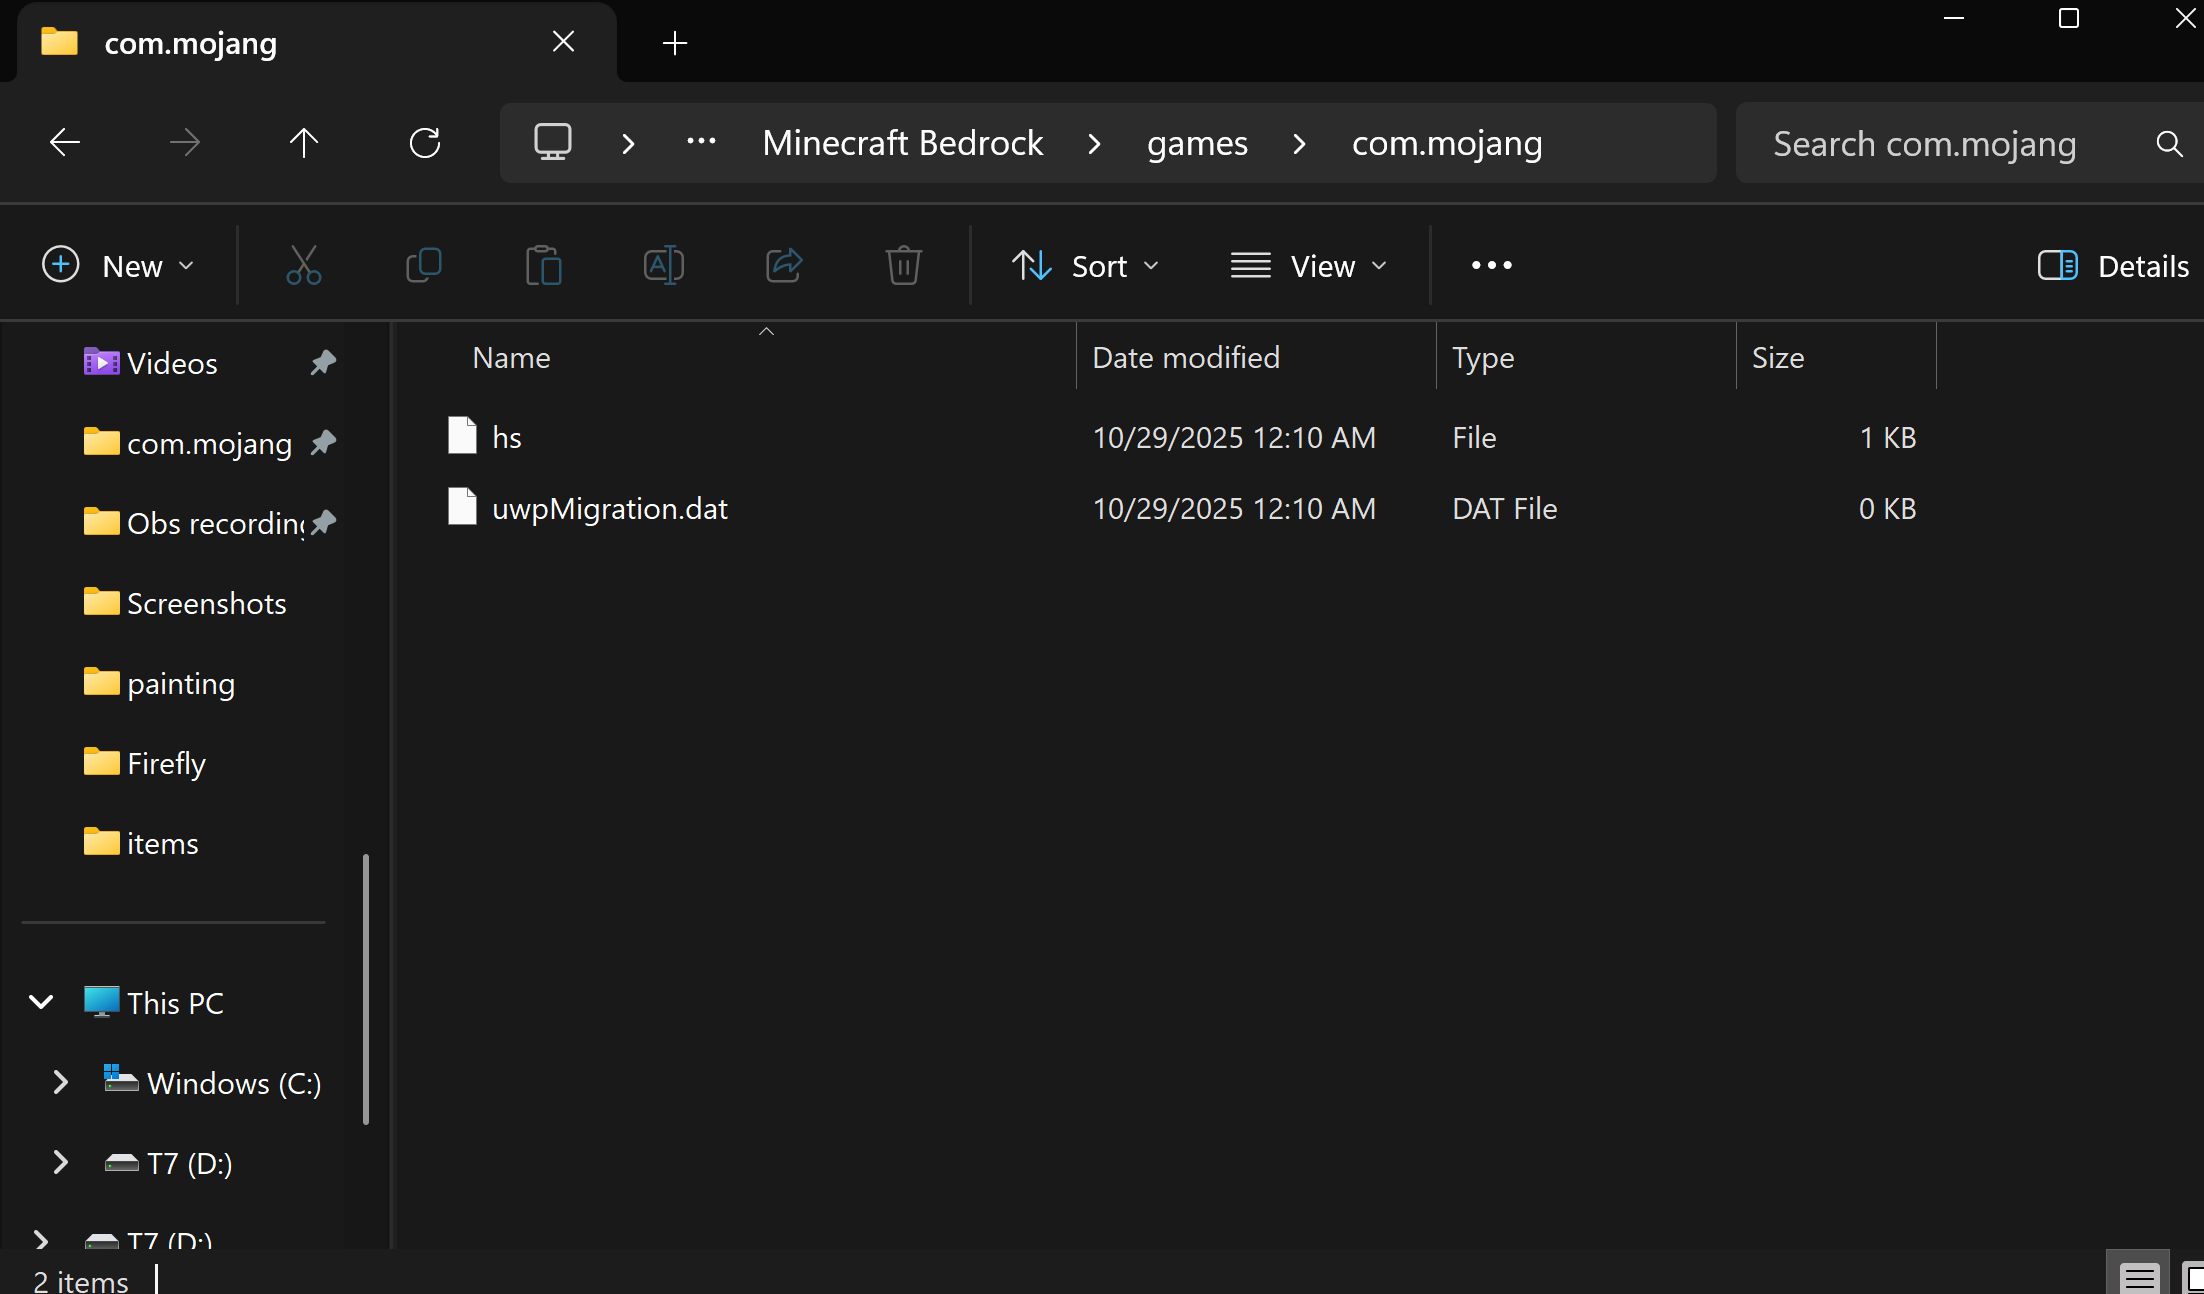The image size is (2204, 1294).
Task: Click the Paste clipboard icon
Action: click(543, 266)
